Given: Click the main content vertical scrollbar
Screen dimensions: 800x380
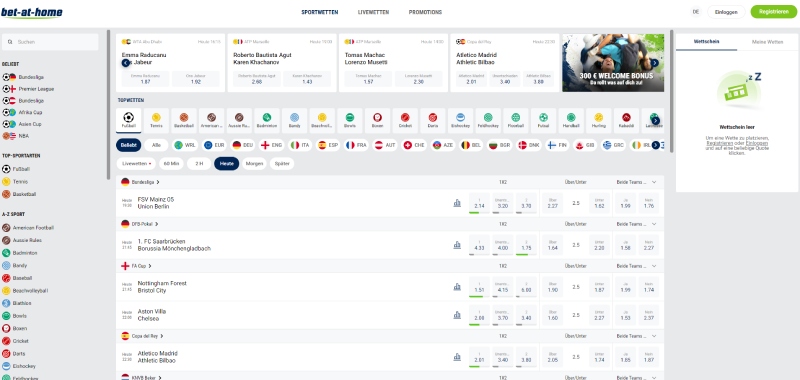Looking at the screenshot, I should pos(671,91).
